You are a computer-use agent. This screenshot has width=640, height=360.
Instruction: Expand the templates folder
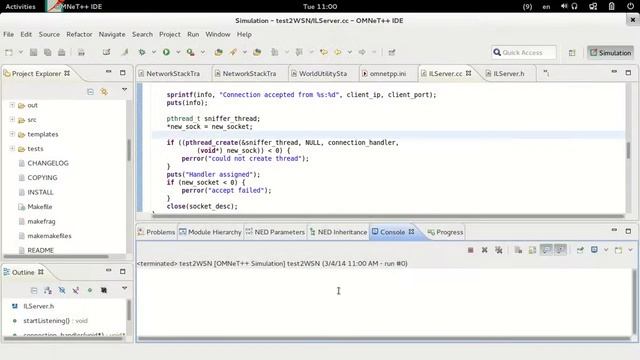point(12,134)
